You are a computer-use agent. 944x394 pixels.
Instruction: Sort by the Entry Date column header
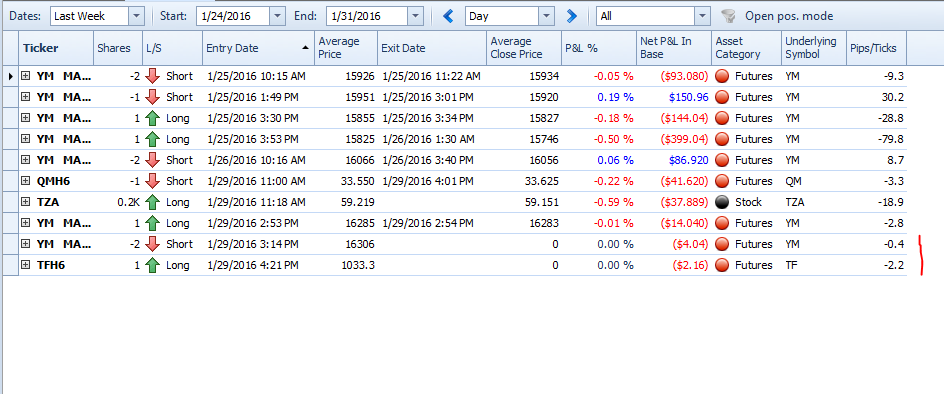click(258, 48)
